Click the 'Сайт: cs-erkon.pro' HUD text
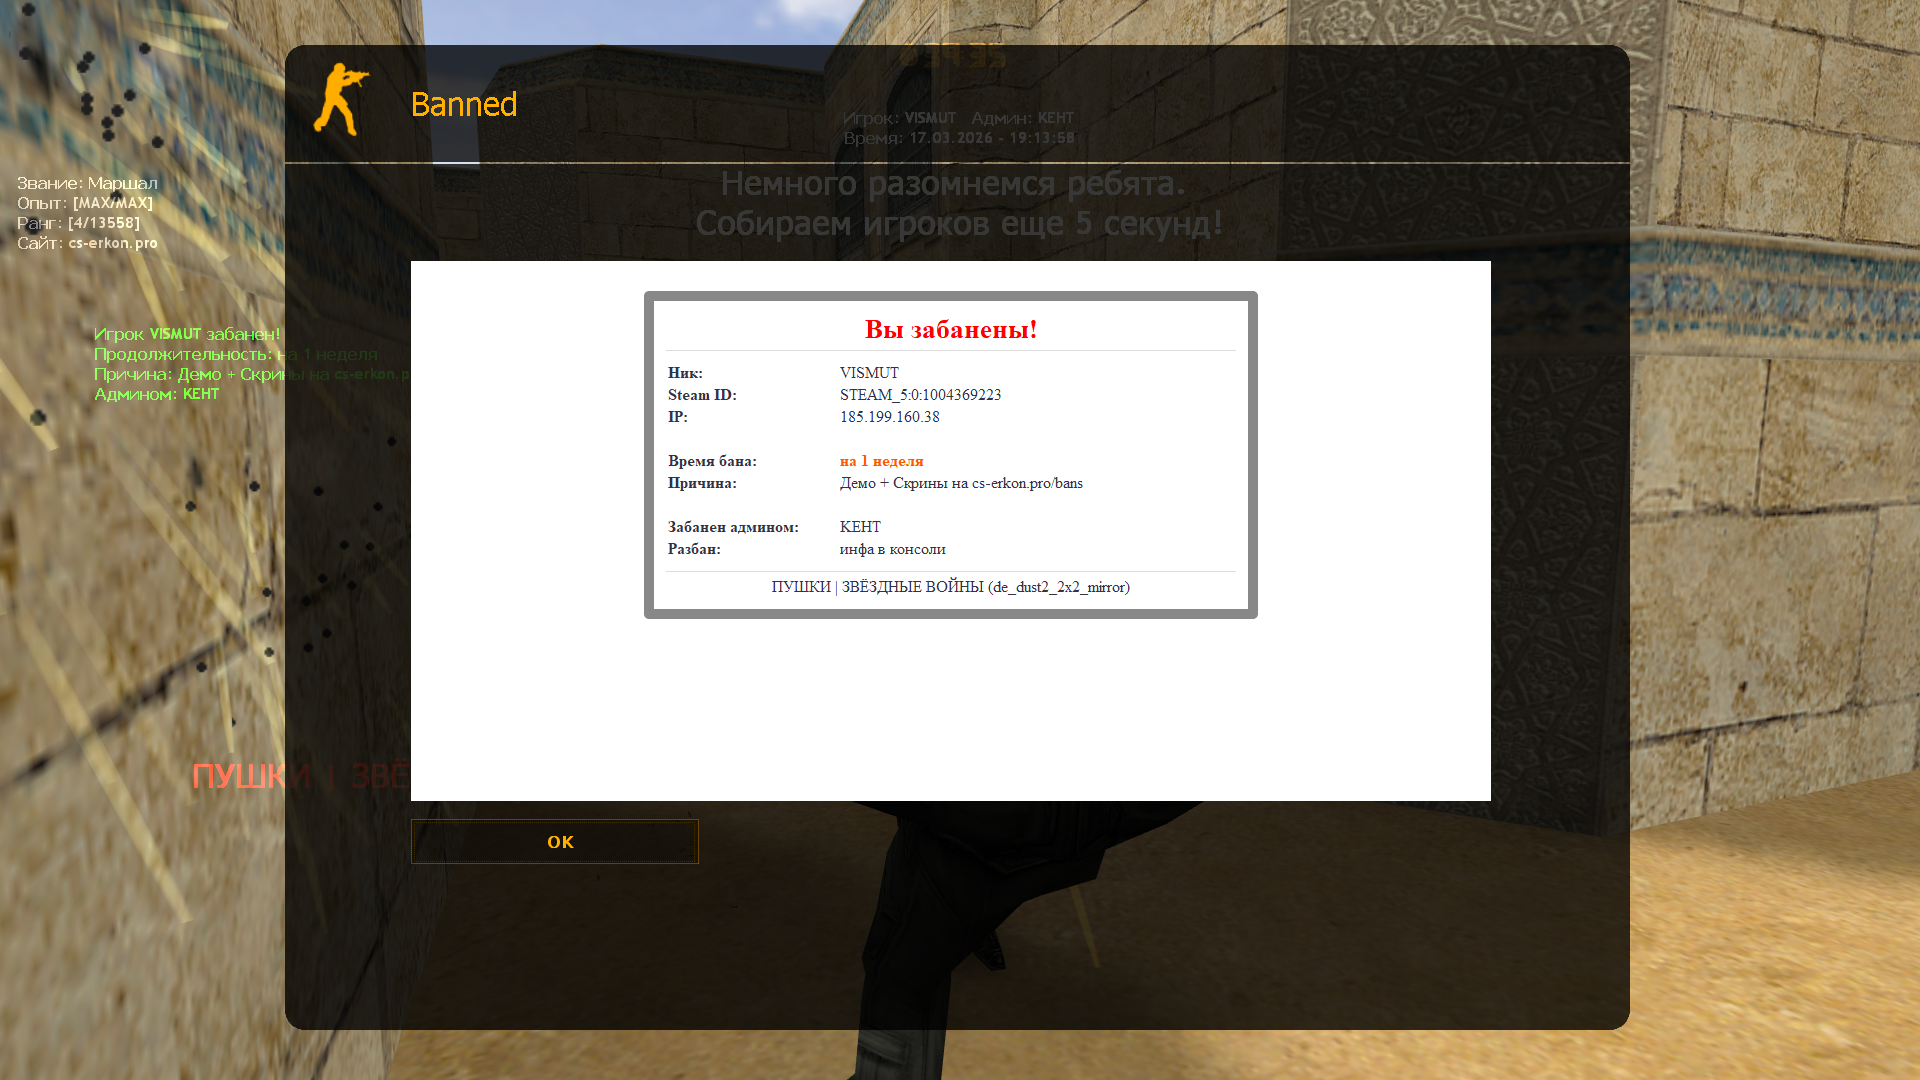 87,243
